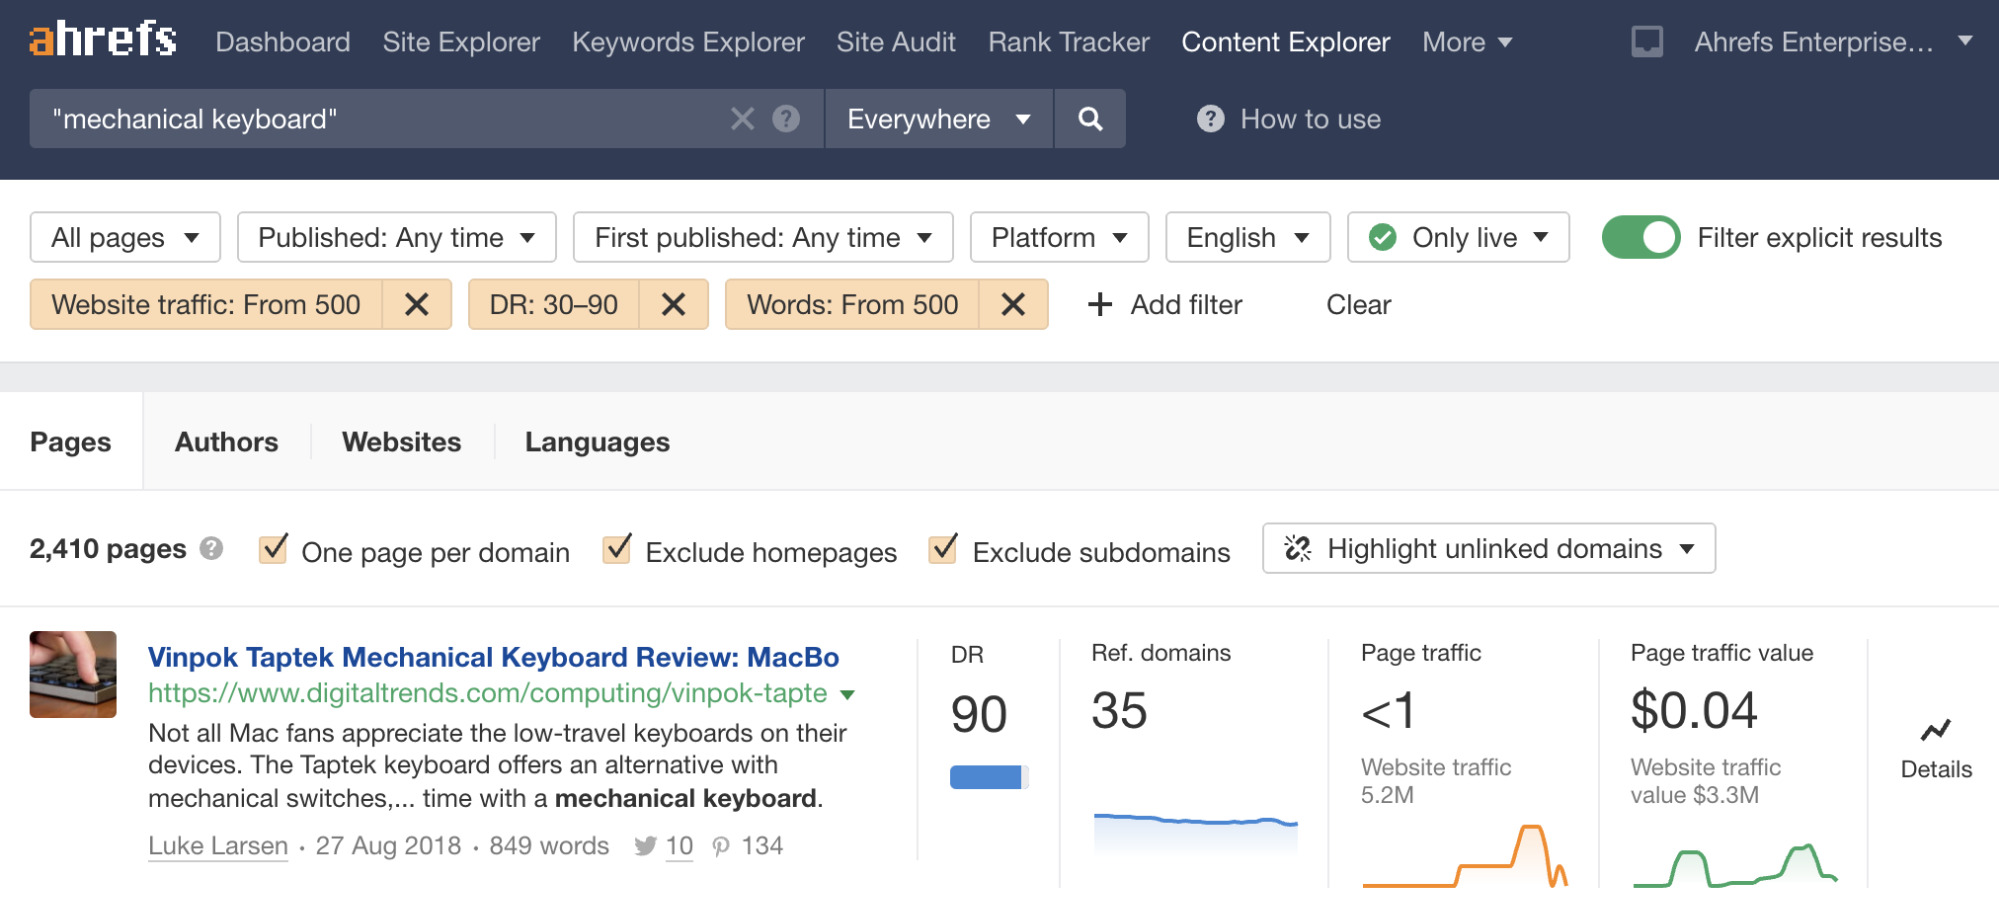Uncheck Exclude subdomains checkbox
Image resolution: width=1999 pixels, height=920 pixels.
[x=943, y=550]
